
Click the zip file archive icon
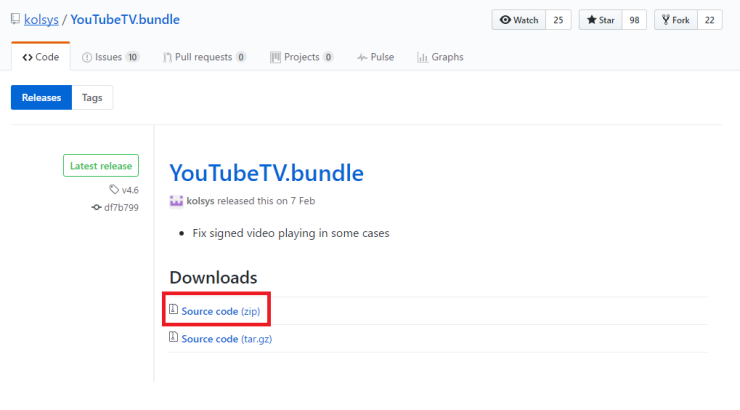tap(174, 310)
